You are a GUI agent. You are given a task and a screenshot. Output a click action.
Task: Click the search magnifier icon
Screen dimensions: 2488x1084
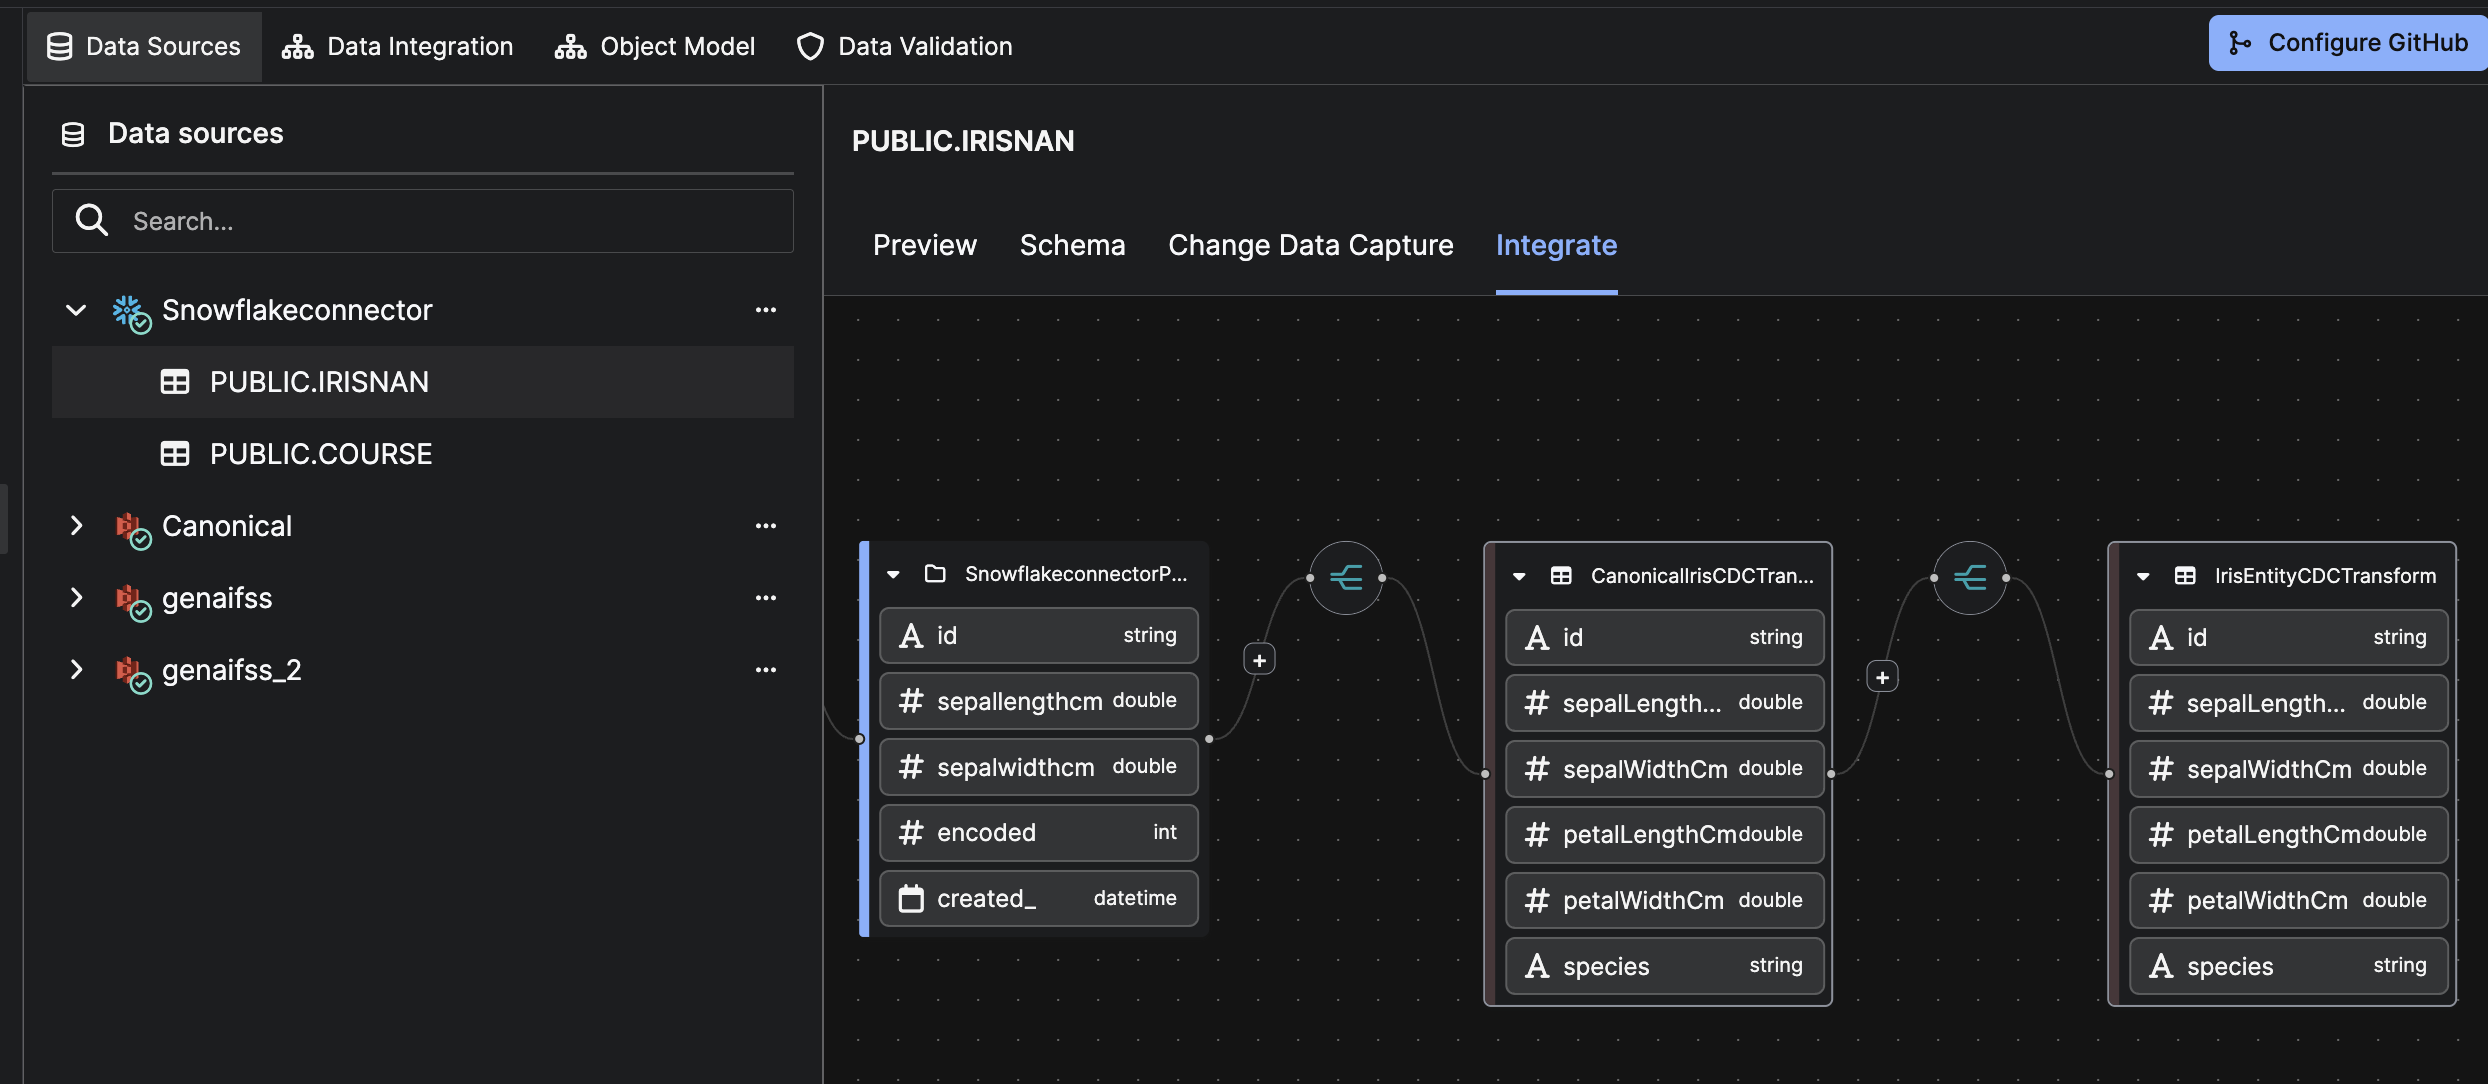92,220
